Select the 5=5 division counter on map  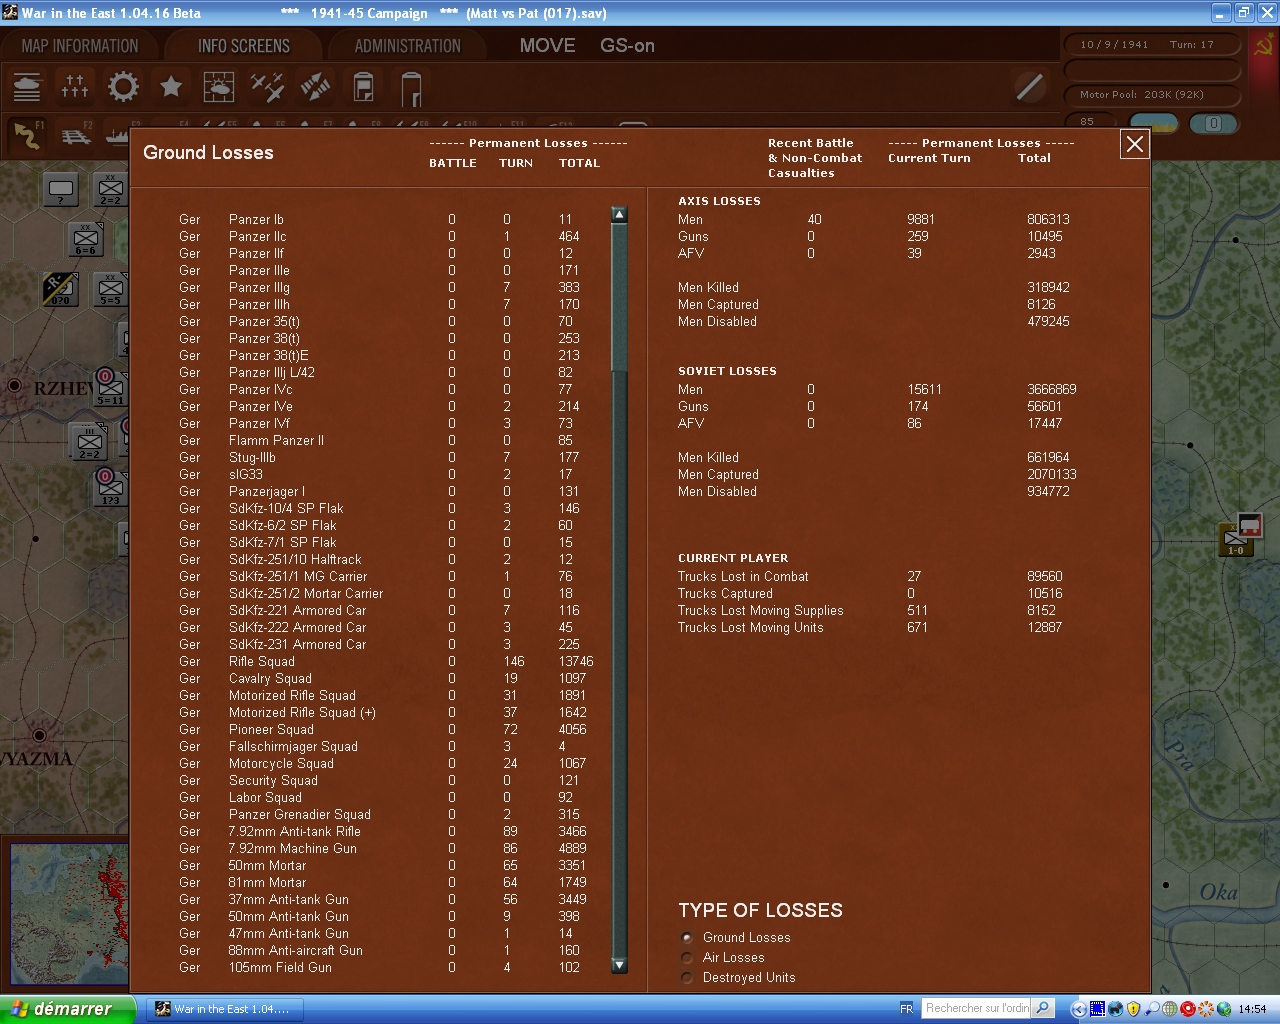(110, 290)
